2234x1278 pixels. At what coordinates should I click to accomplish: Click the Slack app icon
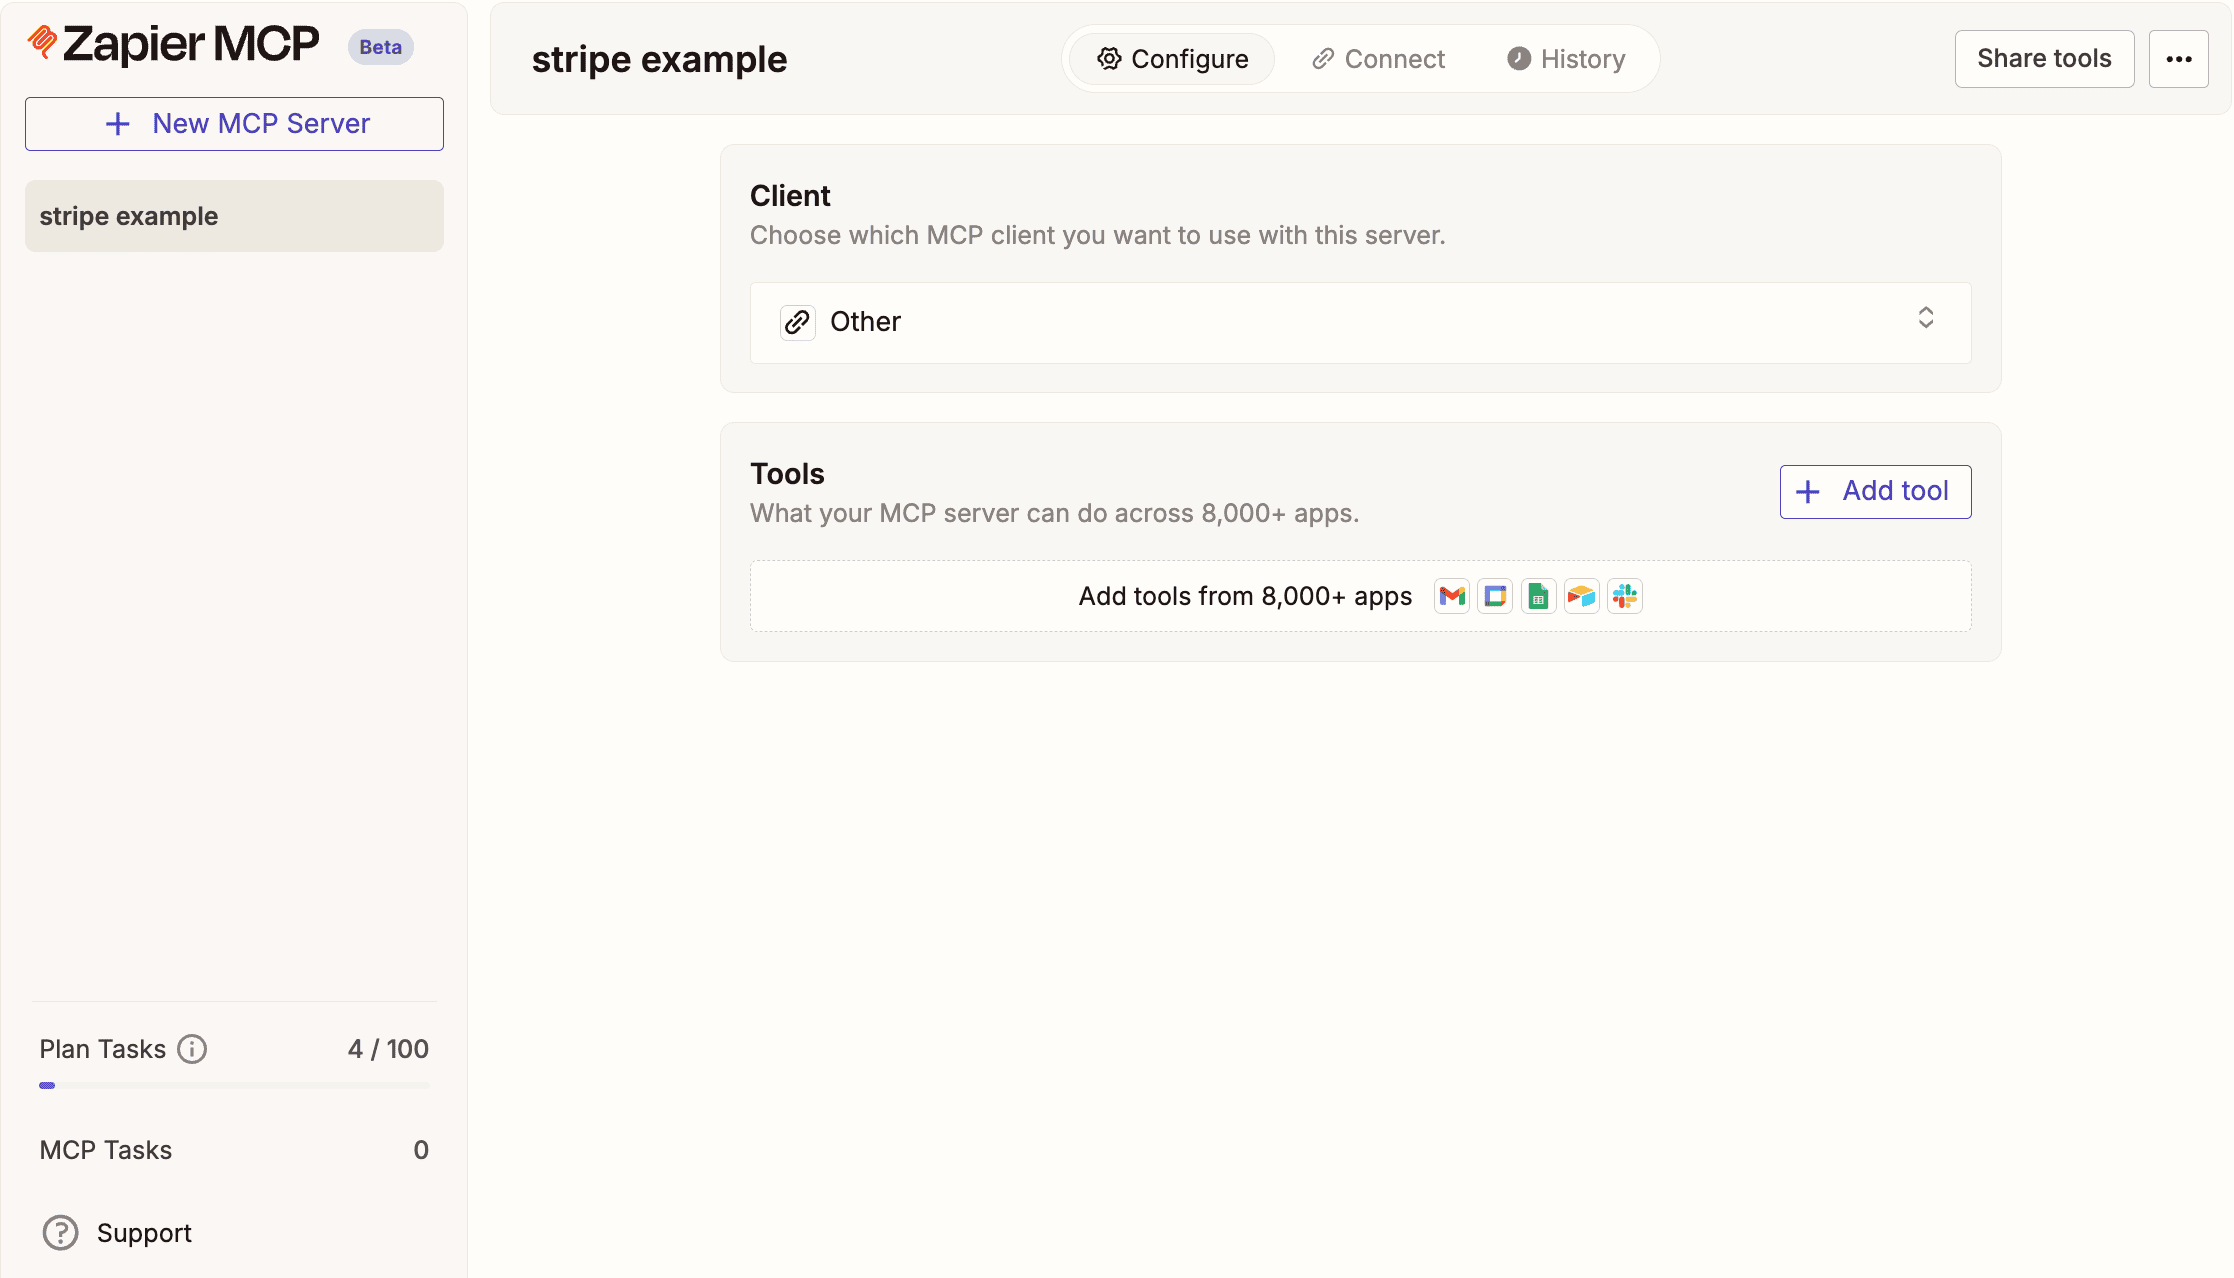(1625, 597)
